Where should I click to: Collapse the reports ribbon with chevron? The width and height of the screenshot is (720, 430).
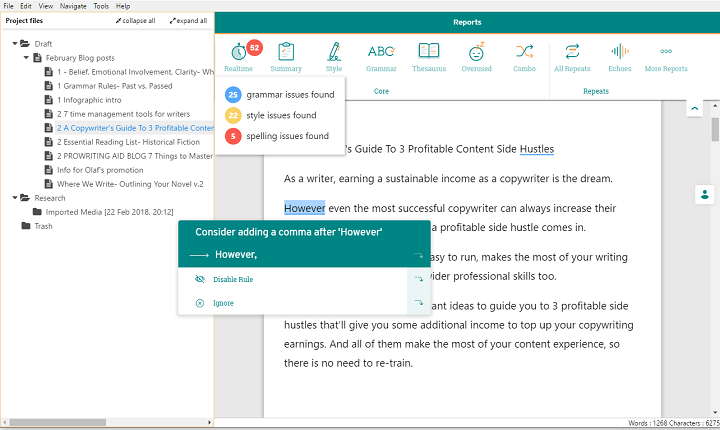click(695, 109)
